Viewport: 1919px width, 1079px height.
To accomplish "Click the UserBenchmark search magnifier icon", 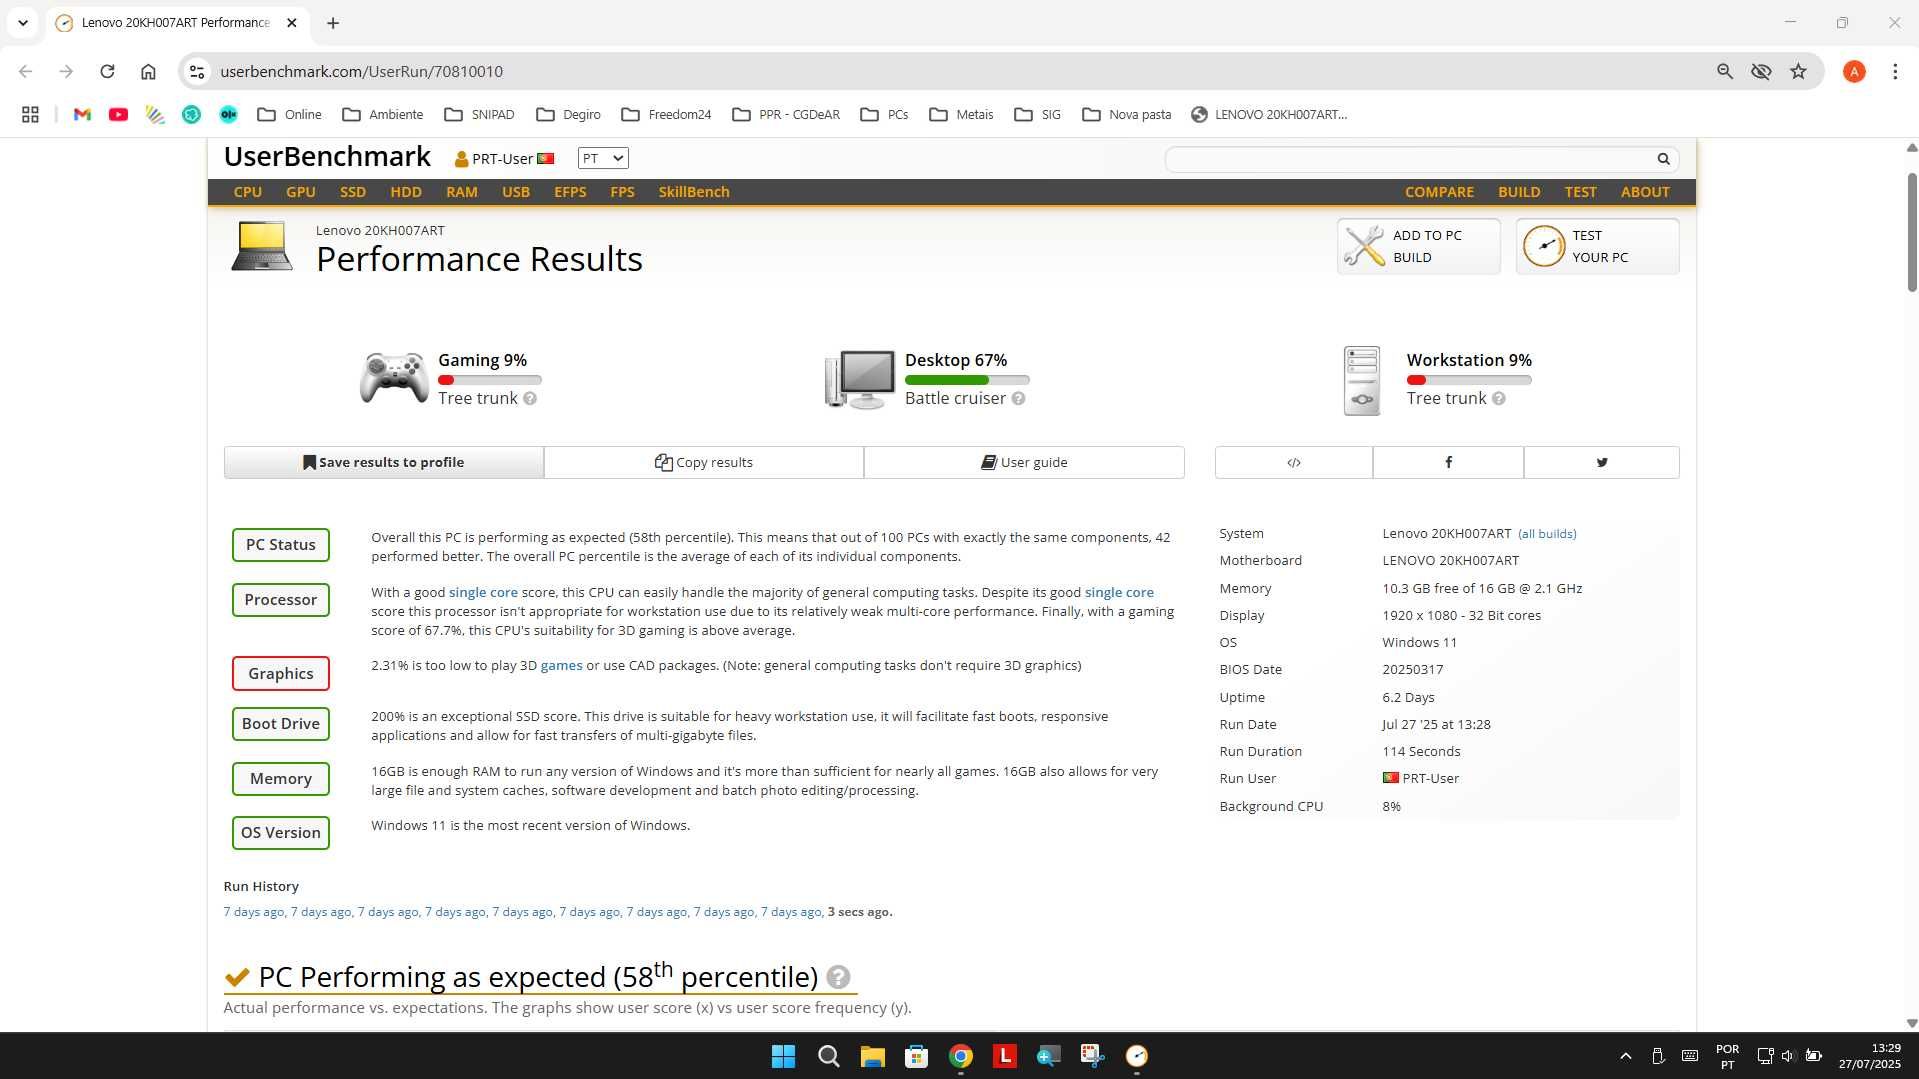I will (x=1663, y=159).
